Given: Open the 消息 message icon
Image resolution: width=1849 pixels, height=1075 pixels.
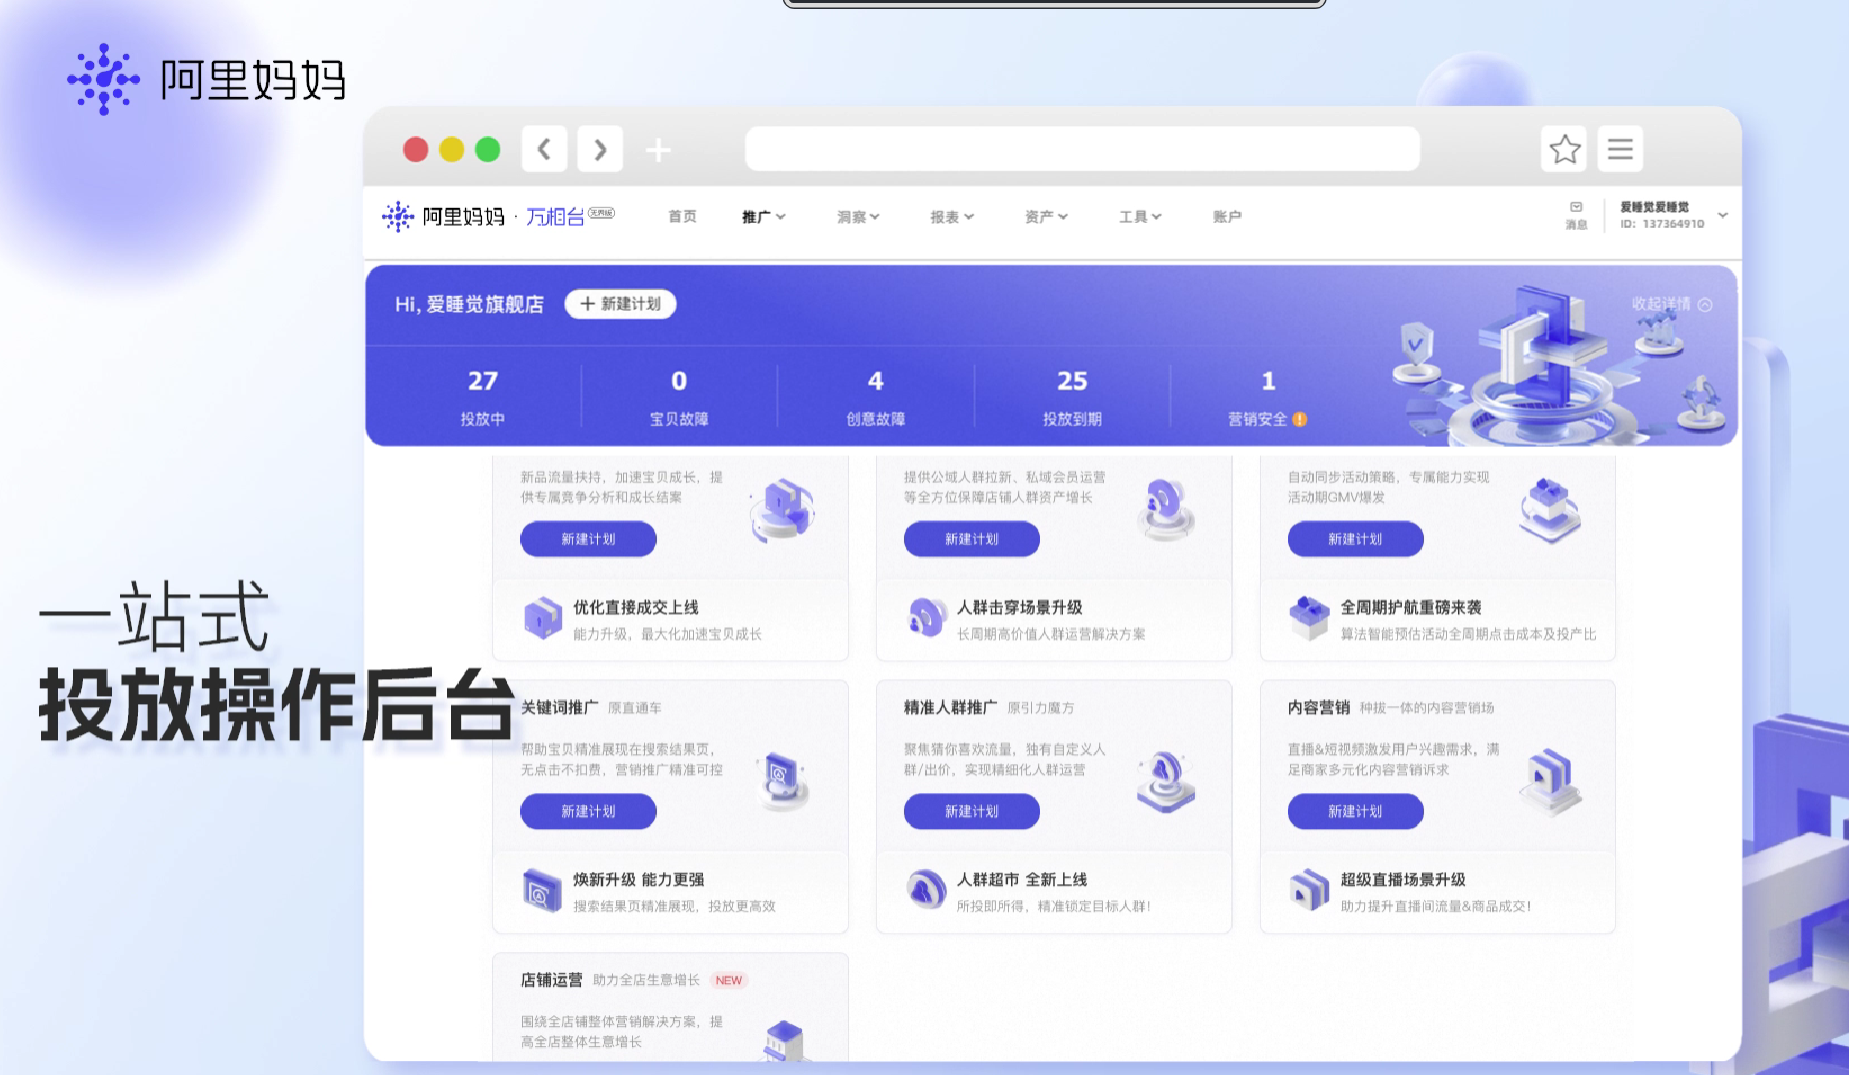Looking at the screenshot, I should pos(1576,214).
